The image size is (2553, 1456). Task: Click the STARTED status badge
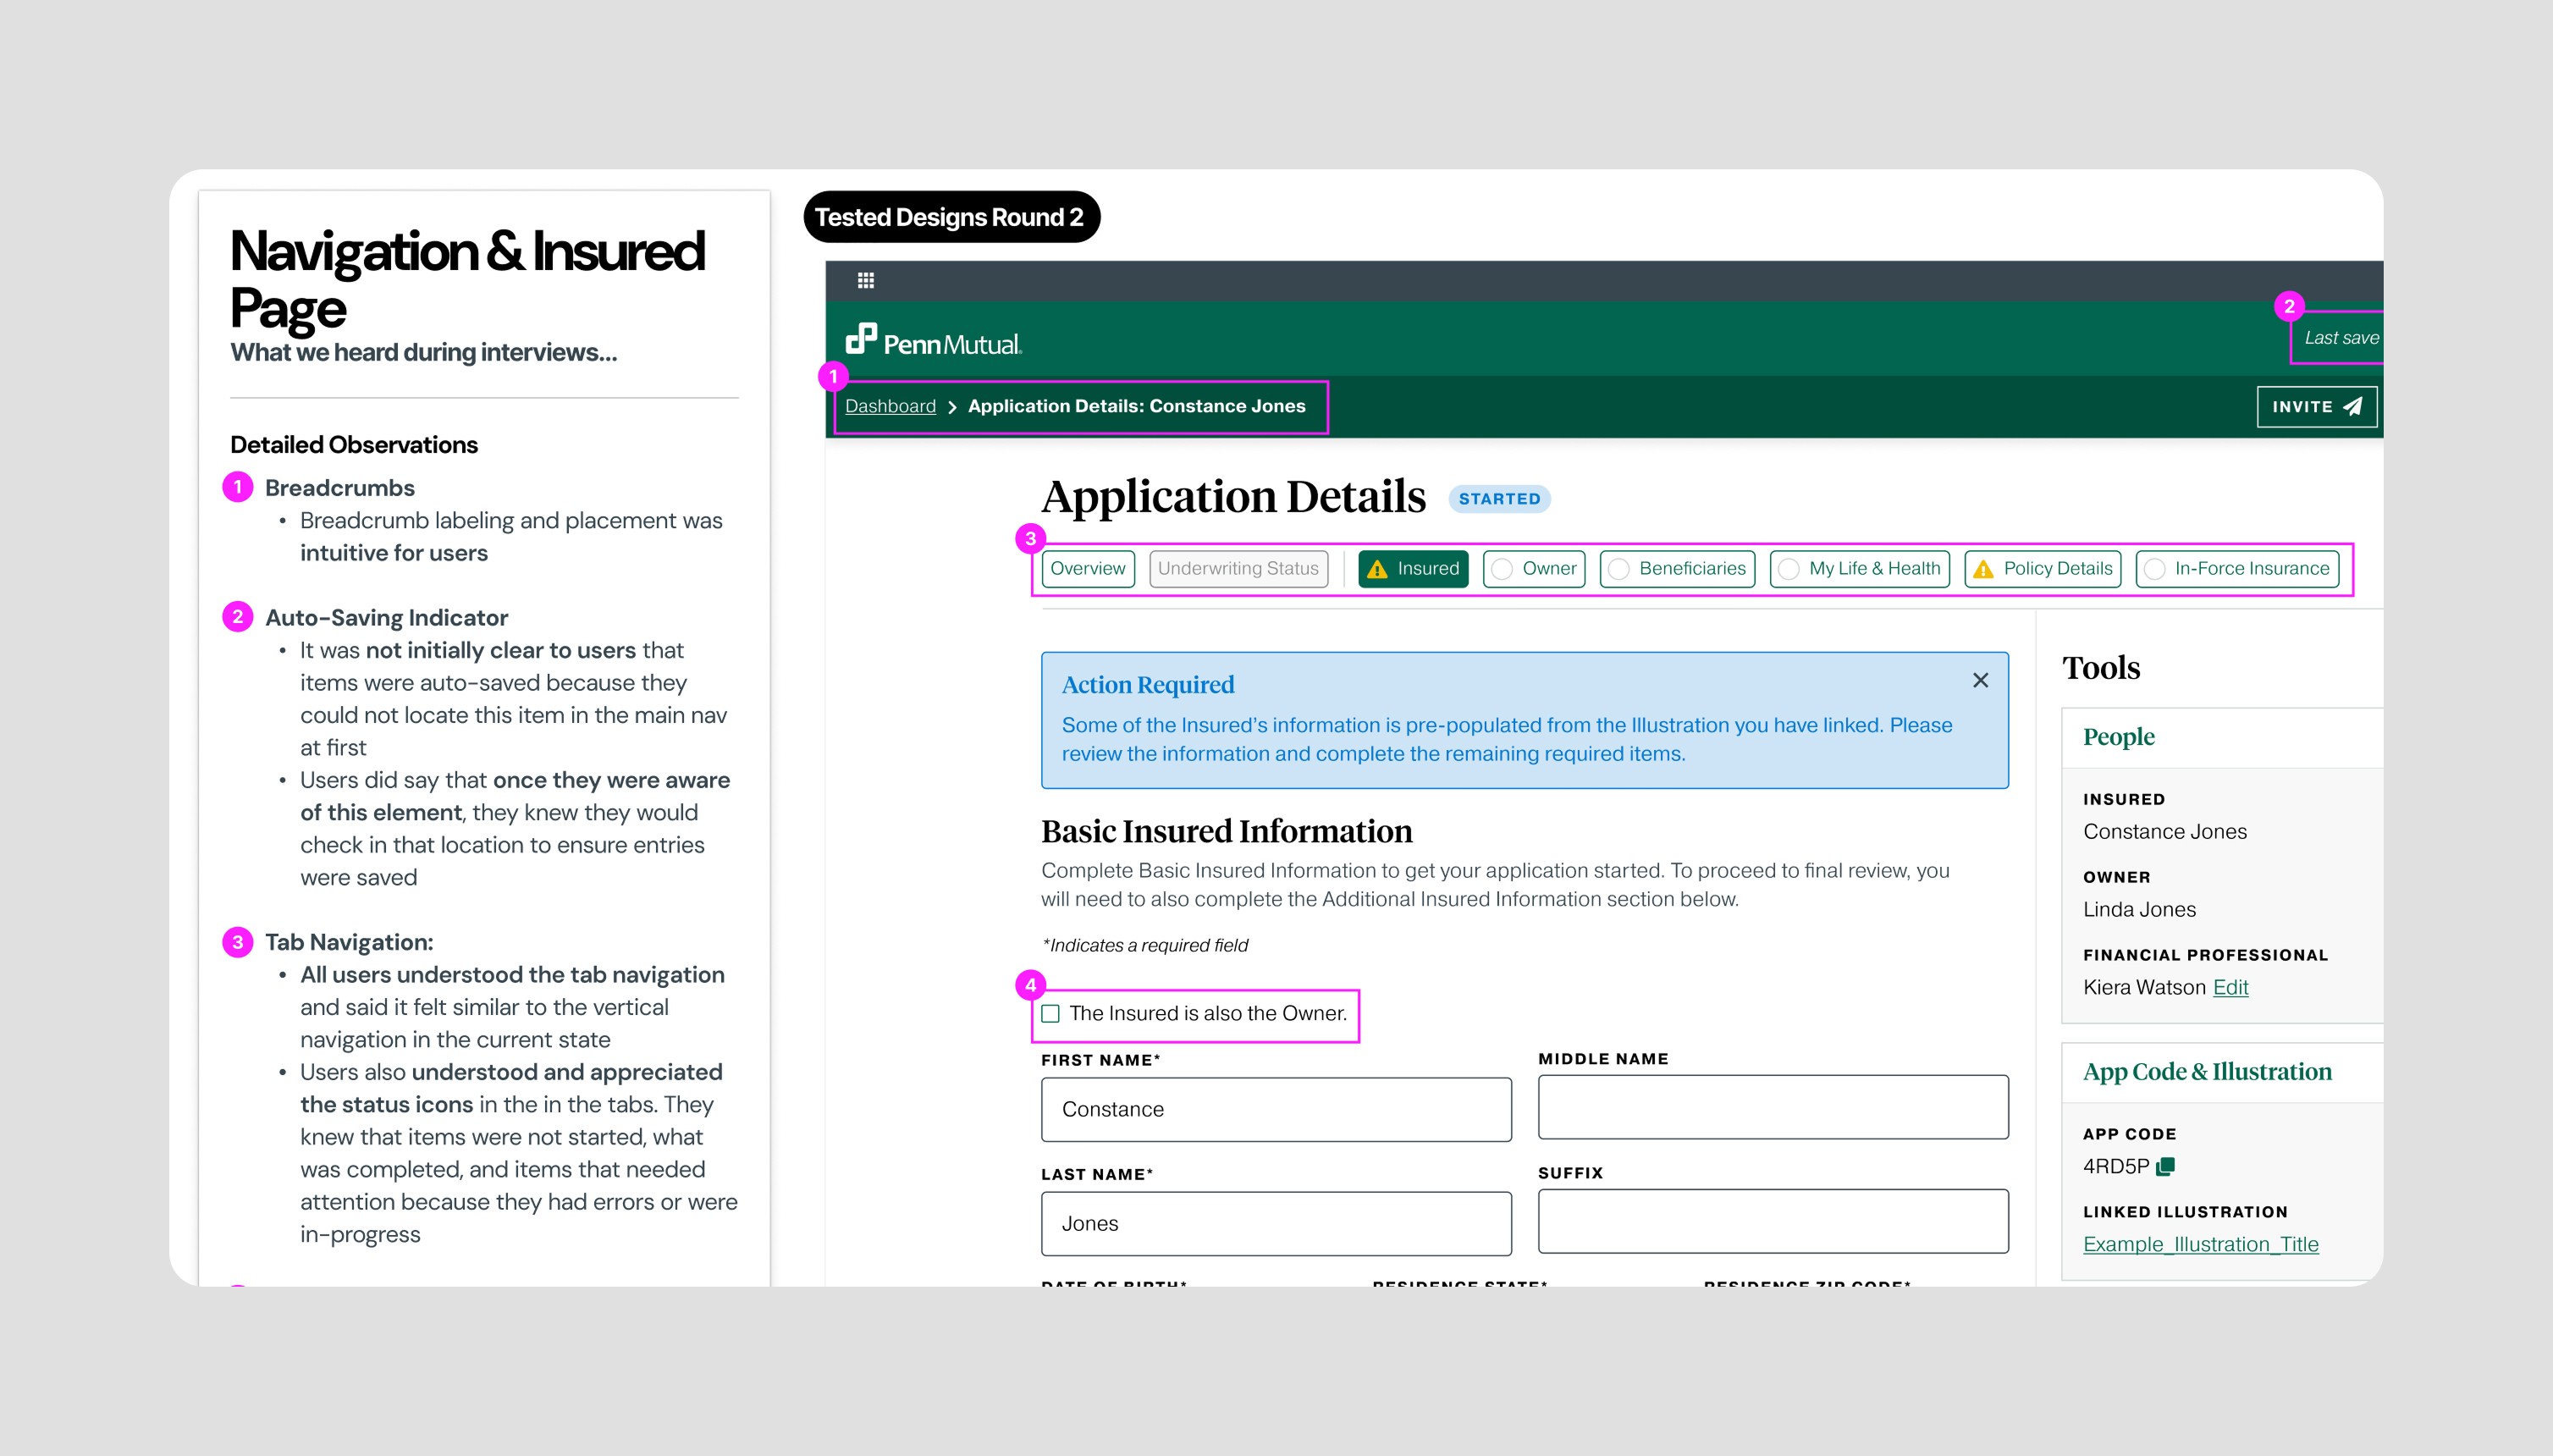point(1499,499)
